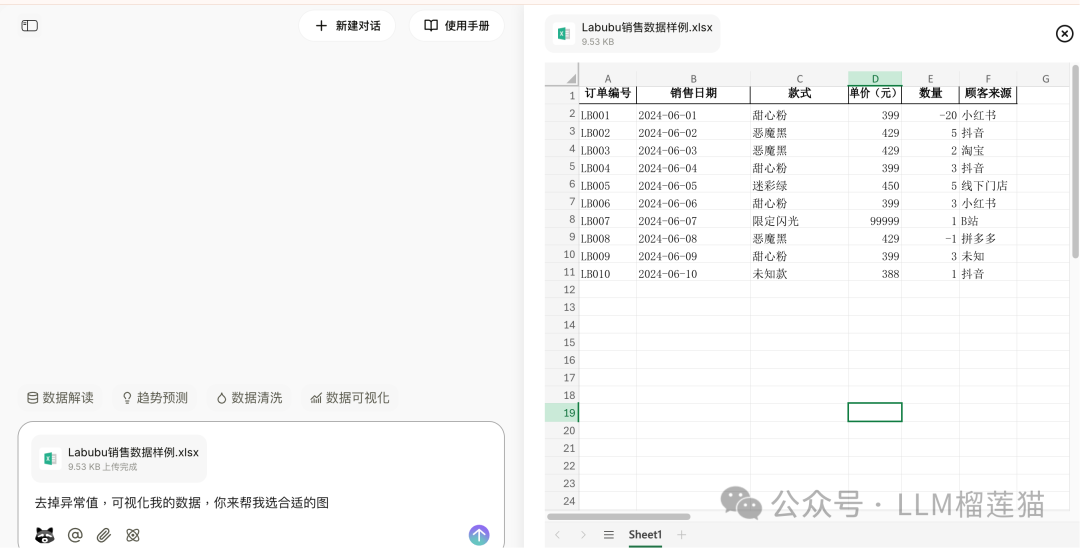The height and width of the screenshot is (548, 1080).
Task: Click the 未知 source cell
Action: pos(988,256)
